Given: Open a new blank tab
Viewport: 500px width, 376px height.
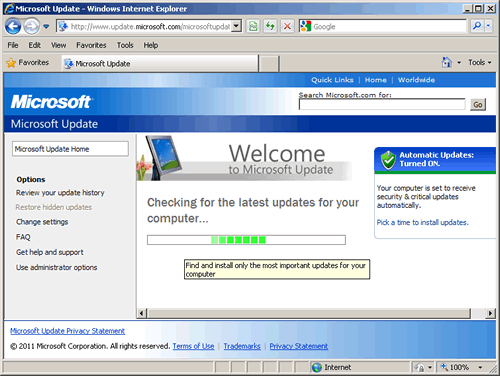Looking at the screenshot, I should (x=269, y=64).
